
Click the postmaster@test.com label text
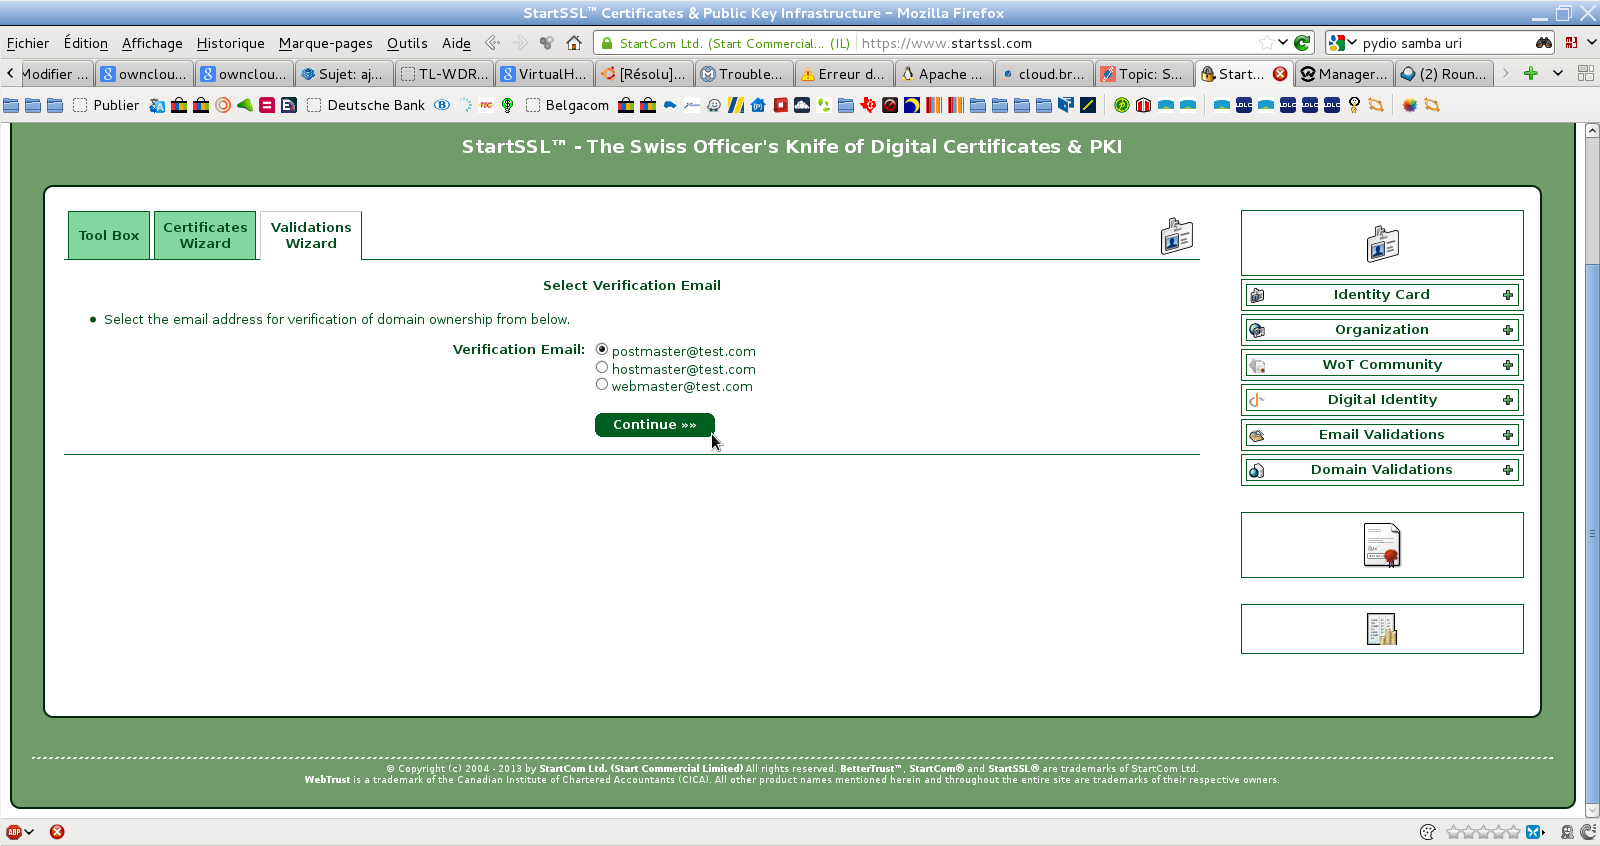(684, 351)
